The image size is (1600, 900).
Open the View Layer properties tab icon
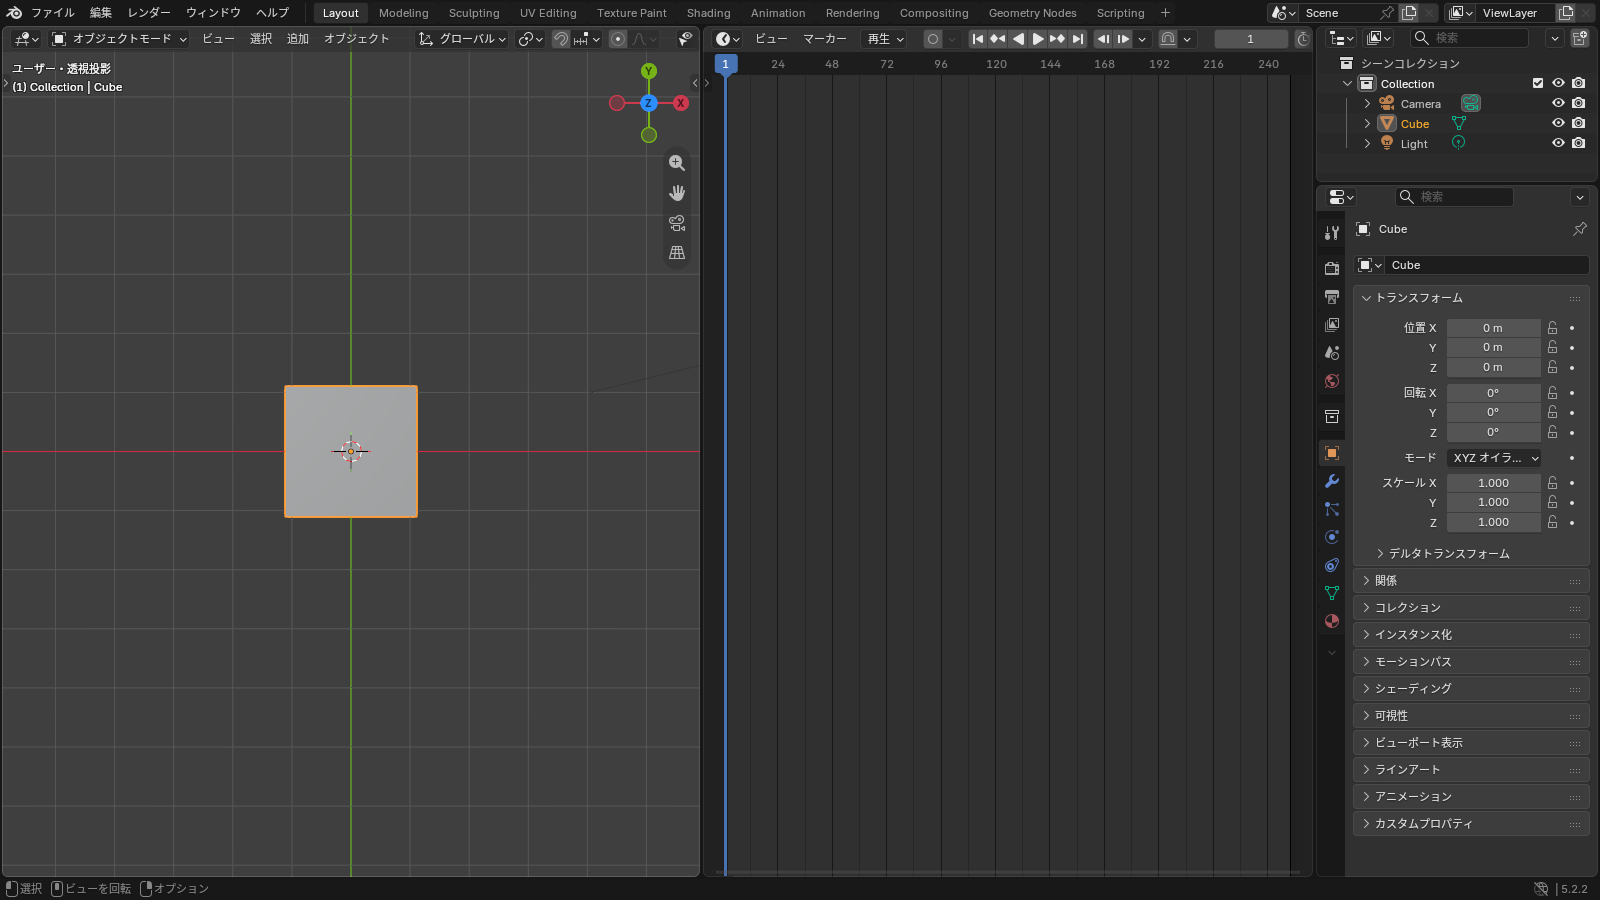1332,325
